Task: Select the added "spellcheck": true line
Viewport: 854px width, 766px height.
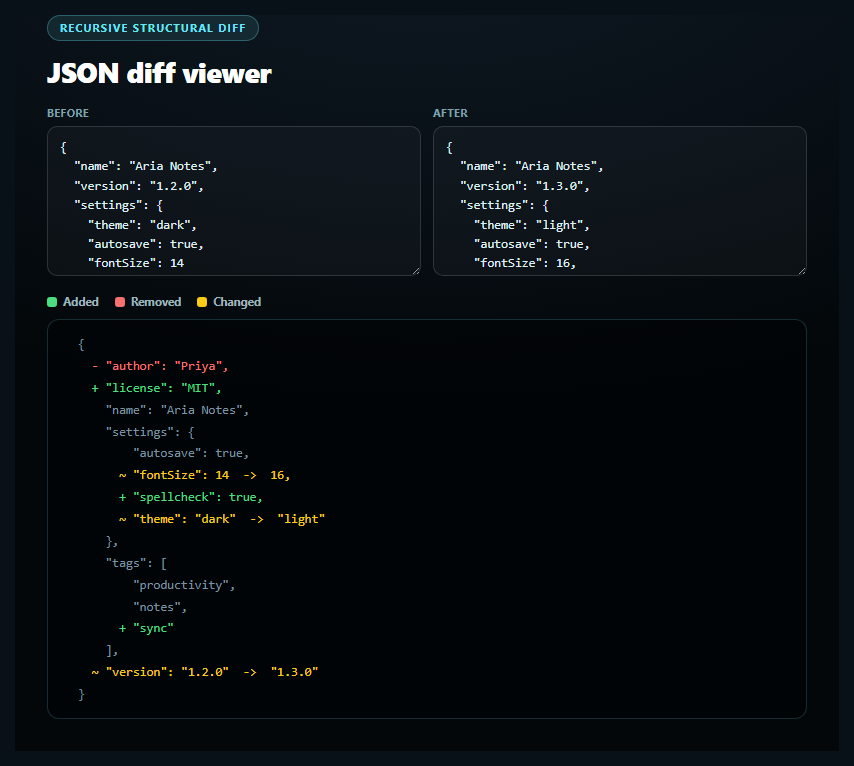Action: (191, 497)
